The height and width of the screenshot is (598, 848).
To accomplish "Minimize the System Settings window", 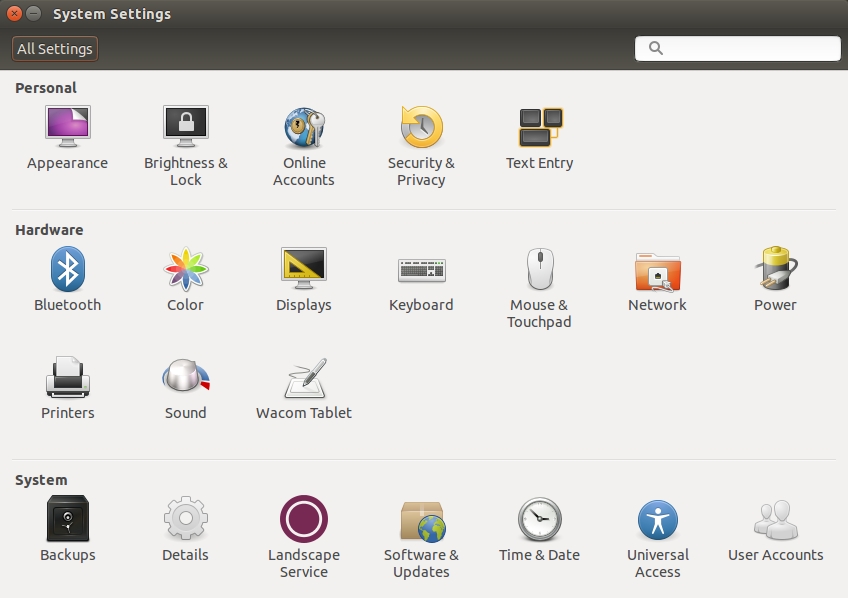I will [x=34, y=14].
